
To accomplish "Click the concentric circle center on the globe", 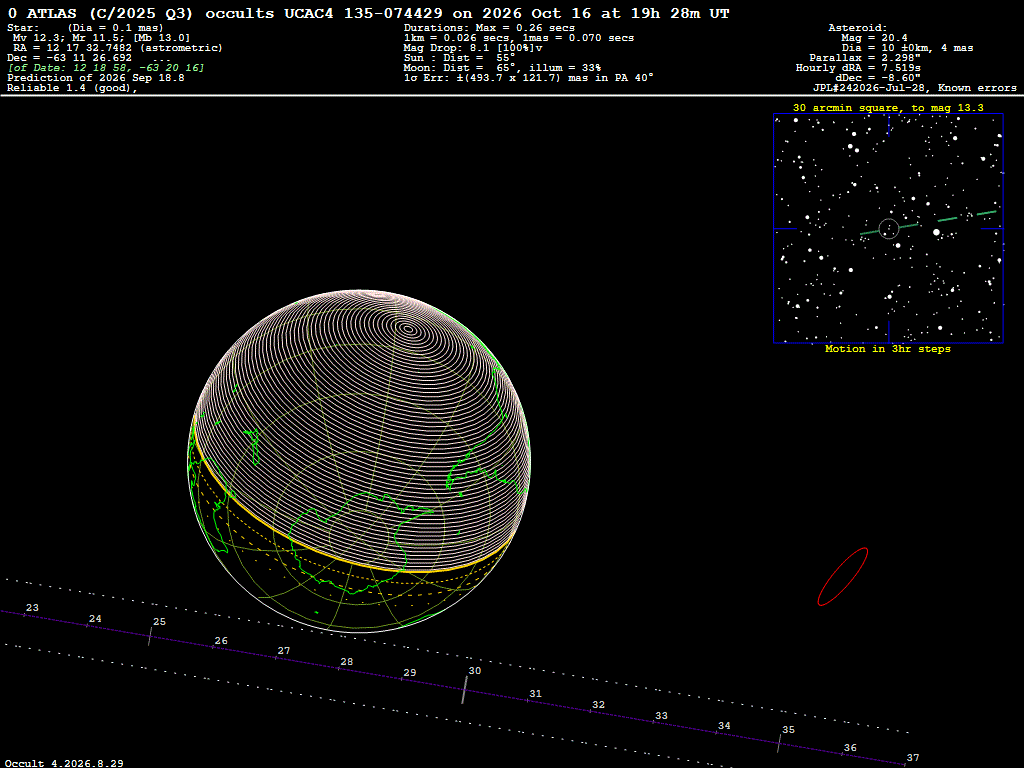I will (x=409, y=328).
